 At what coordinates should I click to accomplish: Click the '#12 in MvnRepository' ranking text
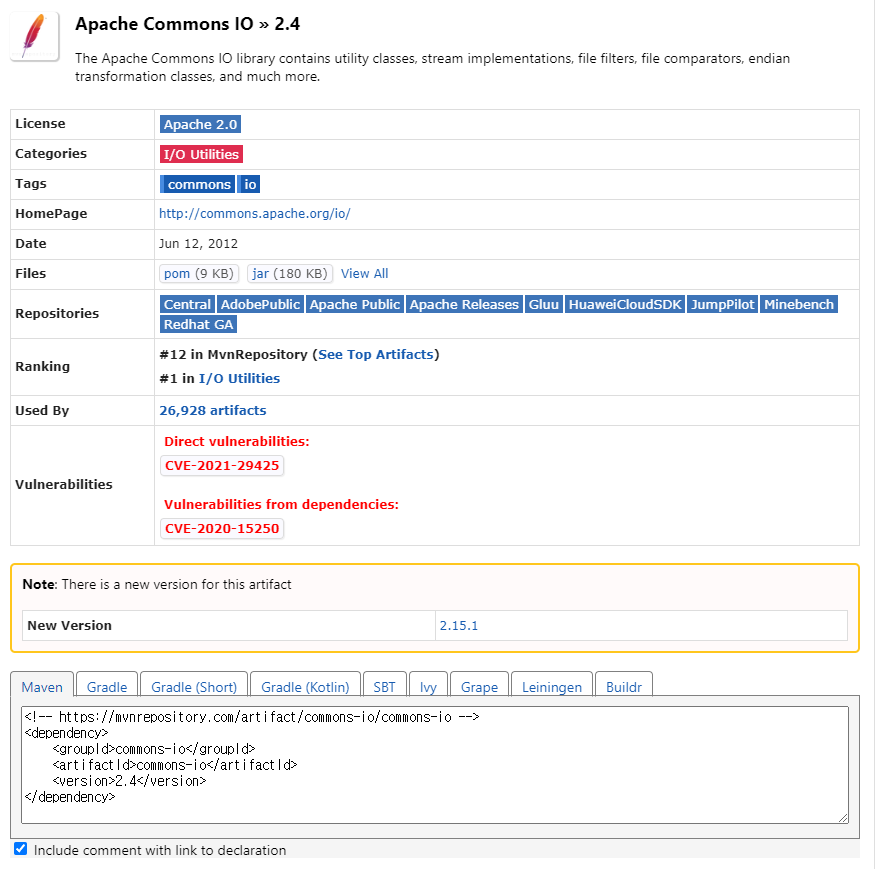pos(233,355)
